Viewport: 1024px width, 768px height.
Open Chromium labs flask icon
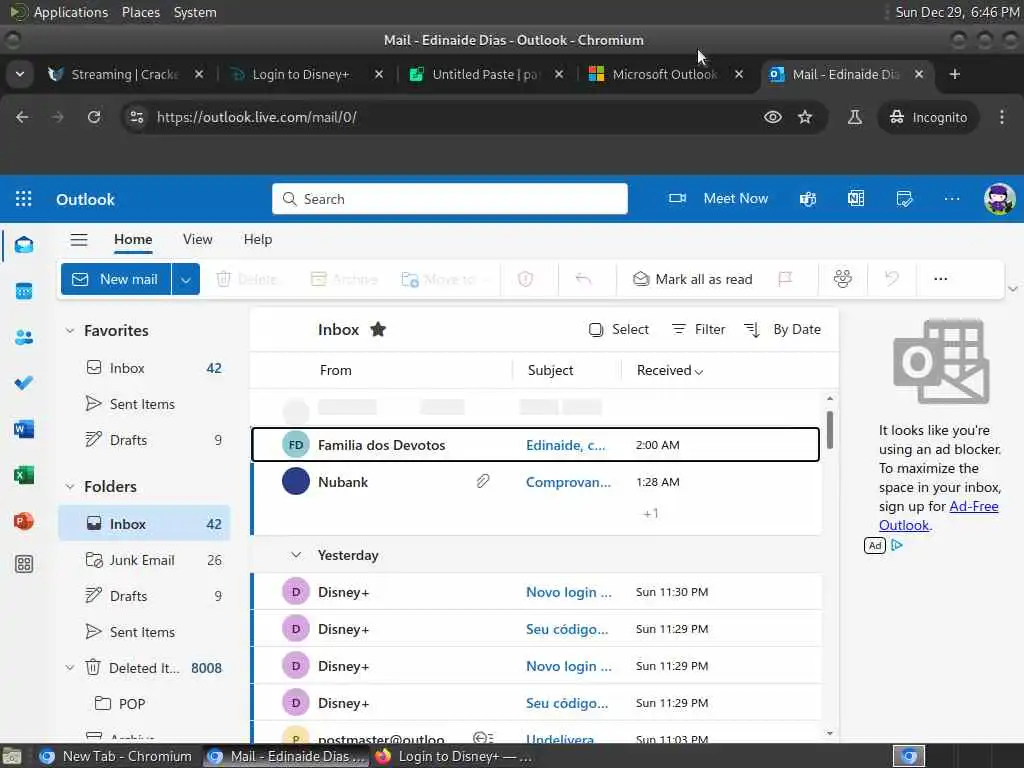pyautogui.click(x=854, y=117)
